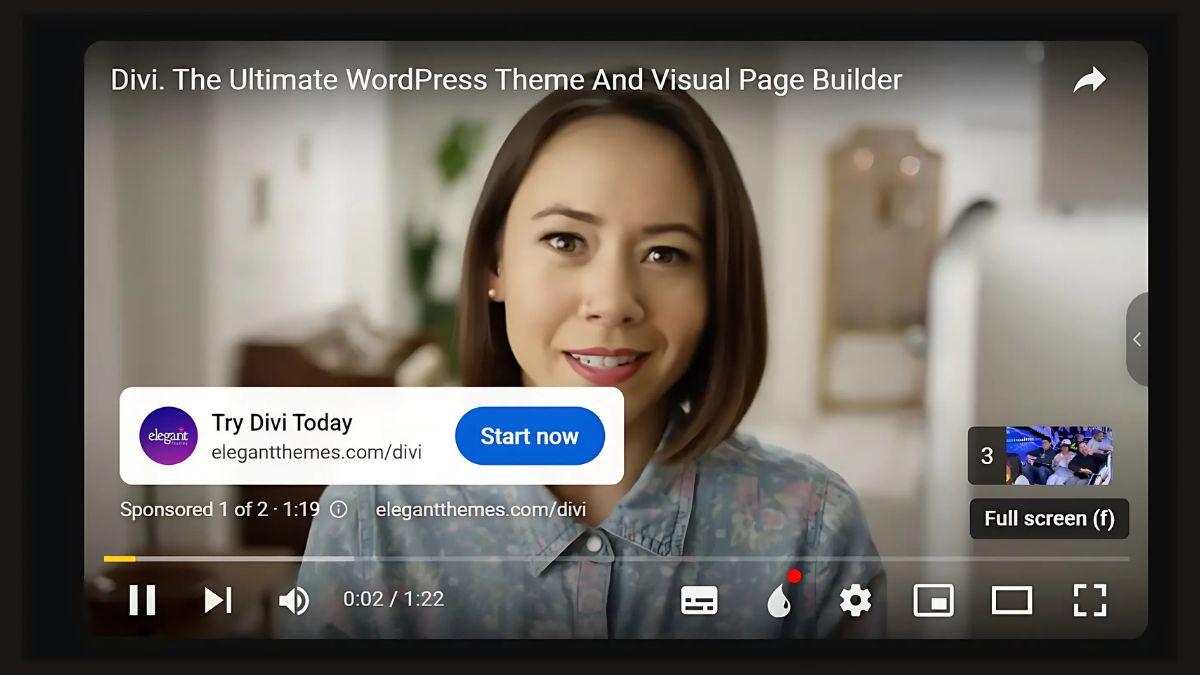Click elegantthemes.com/divi in ad card
This screenshot has height=675, width=1200.
click(317, 452)
